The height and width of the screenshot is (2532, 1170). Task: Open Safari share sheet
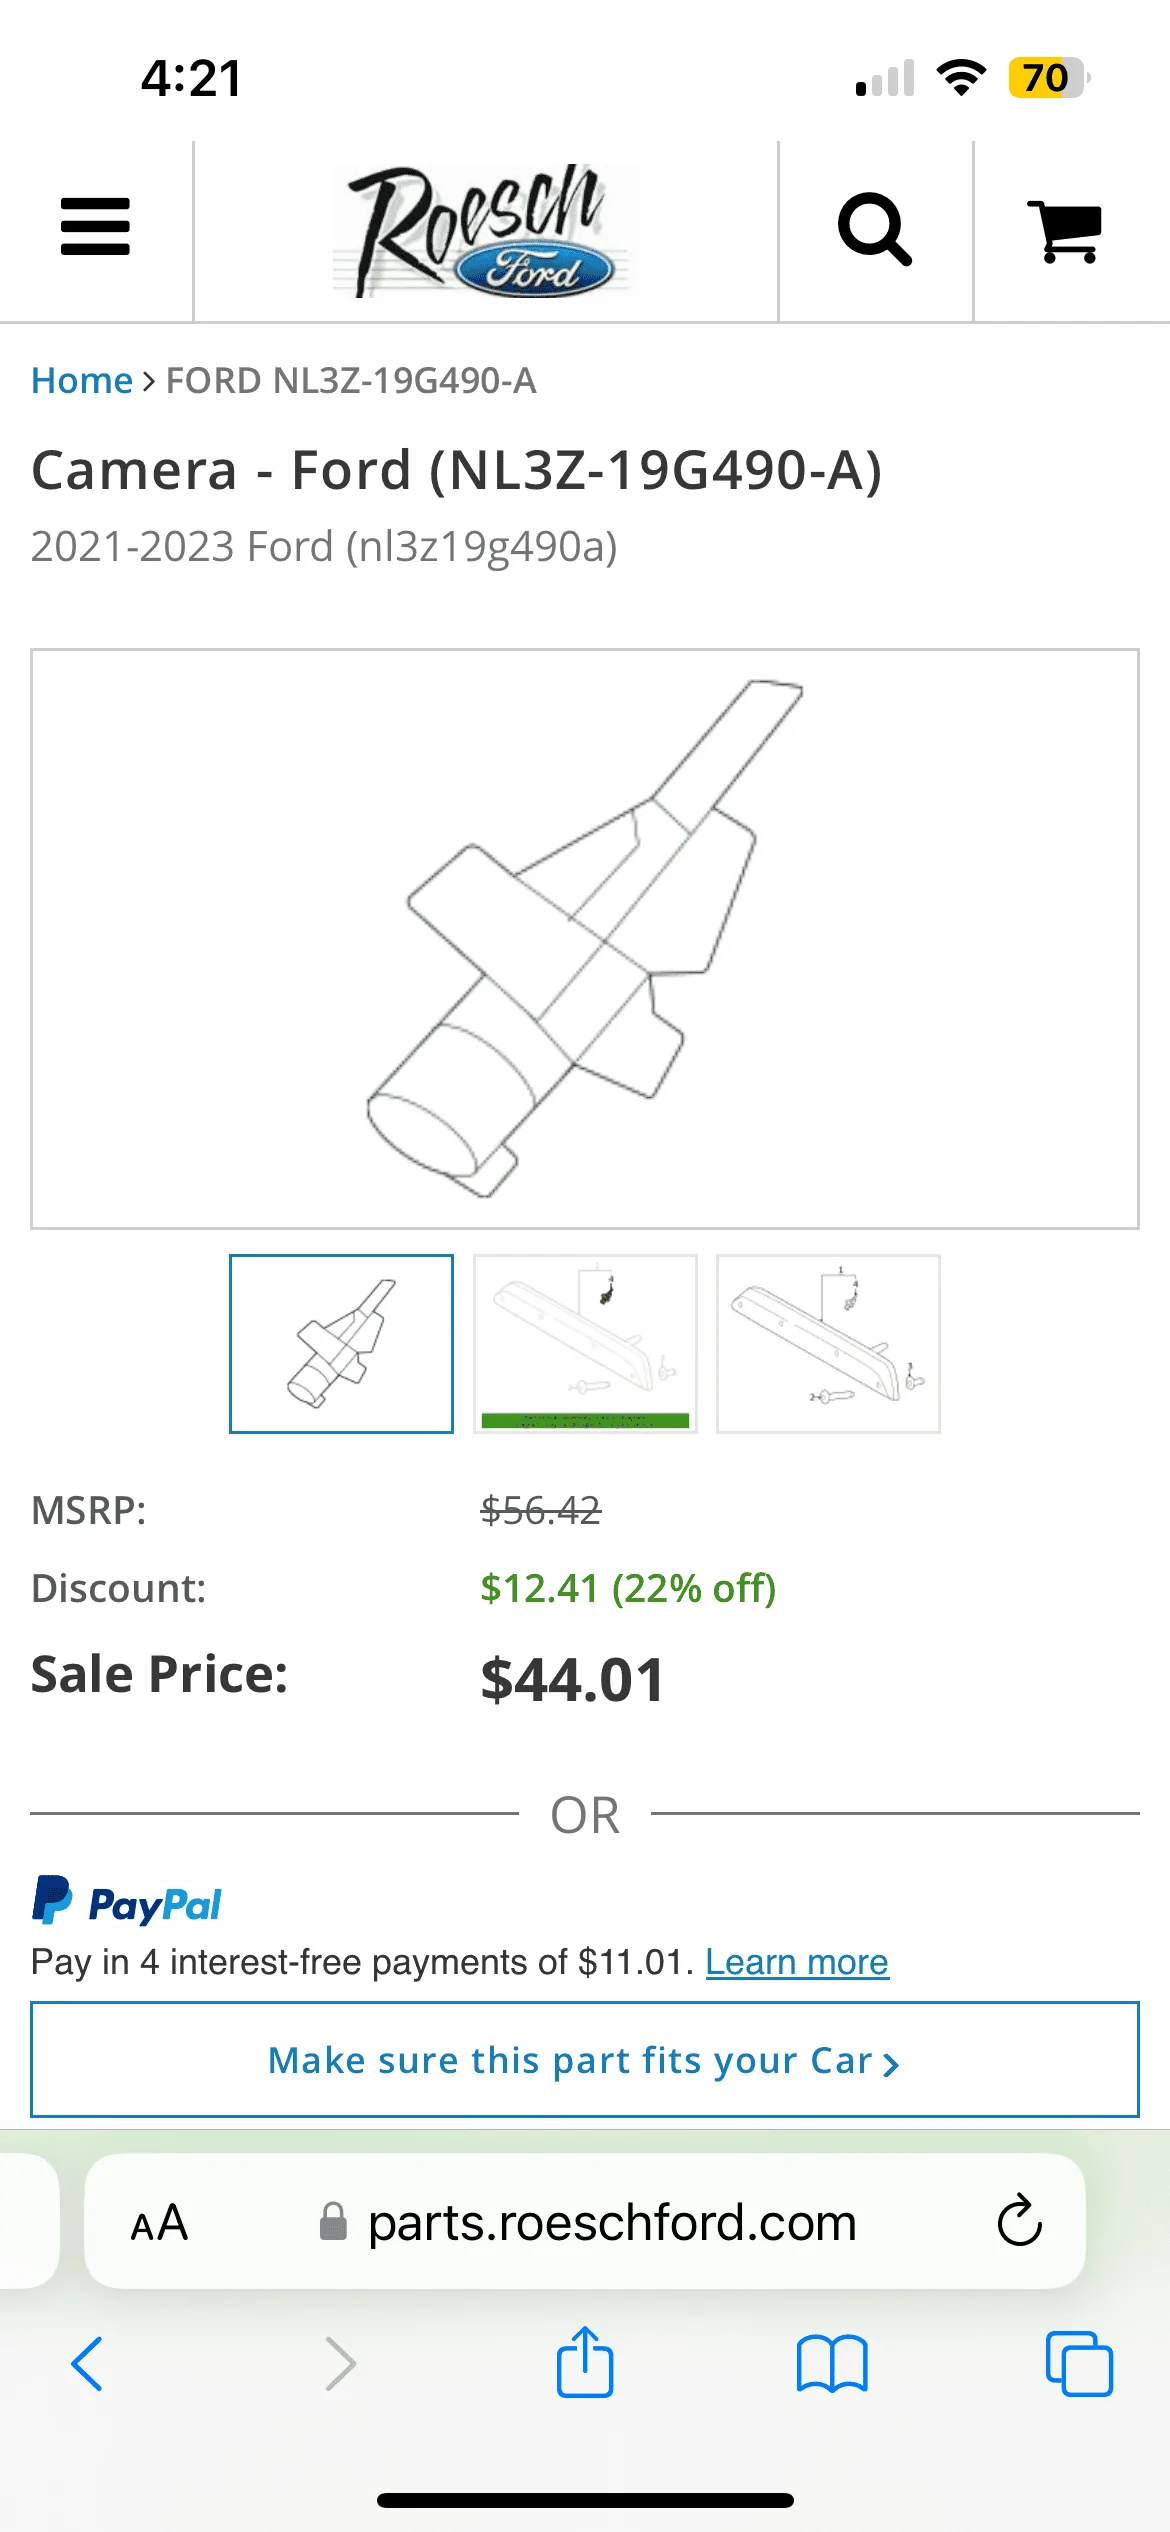[584, 2363]
